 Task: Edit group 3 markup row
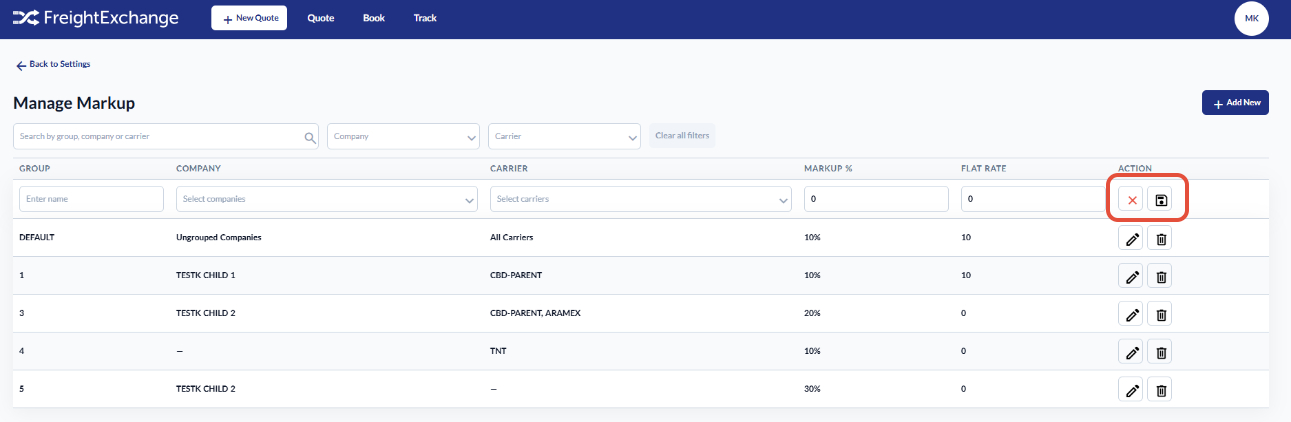[1131, 315]
